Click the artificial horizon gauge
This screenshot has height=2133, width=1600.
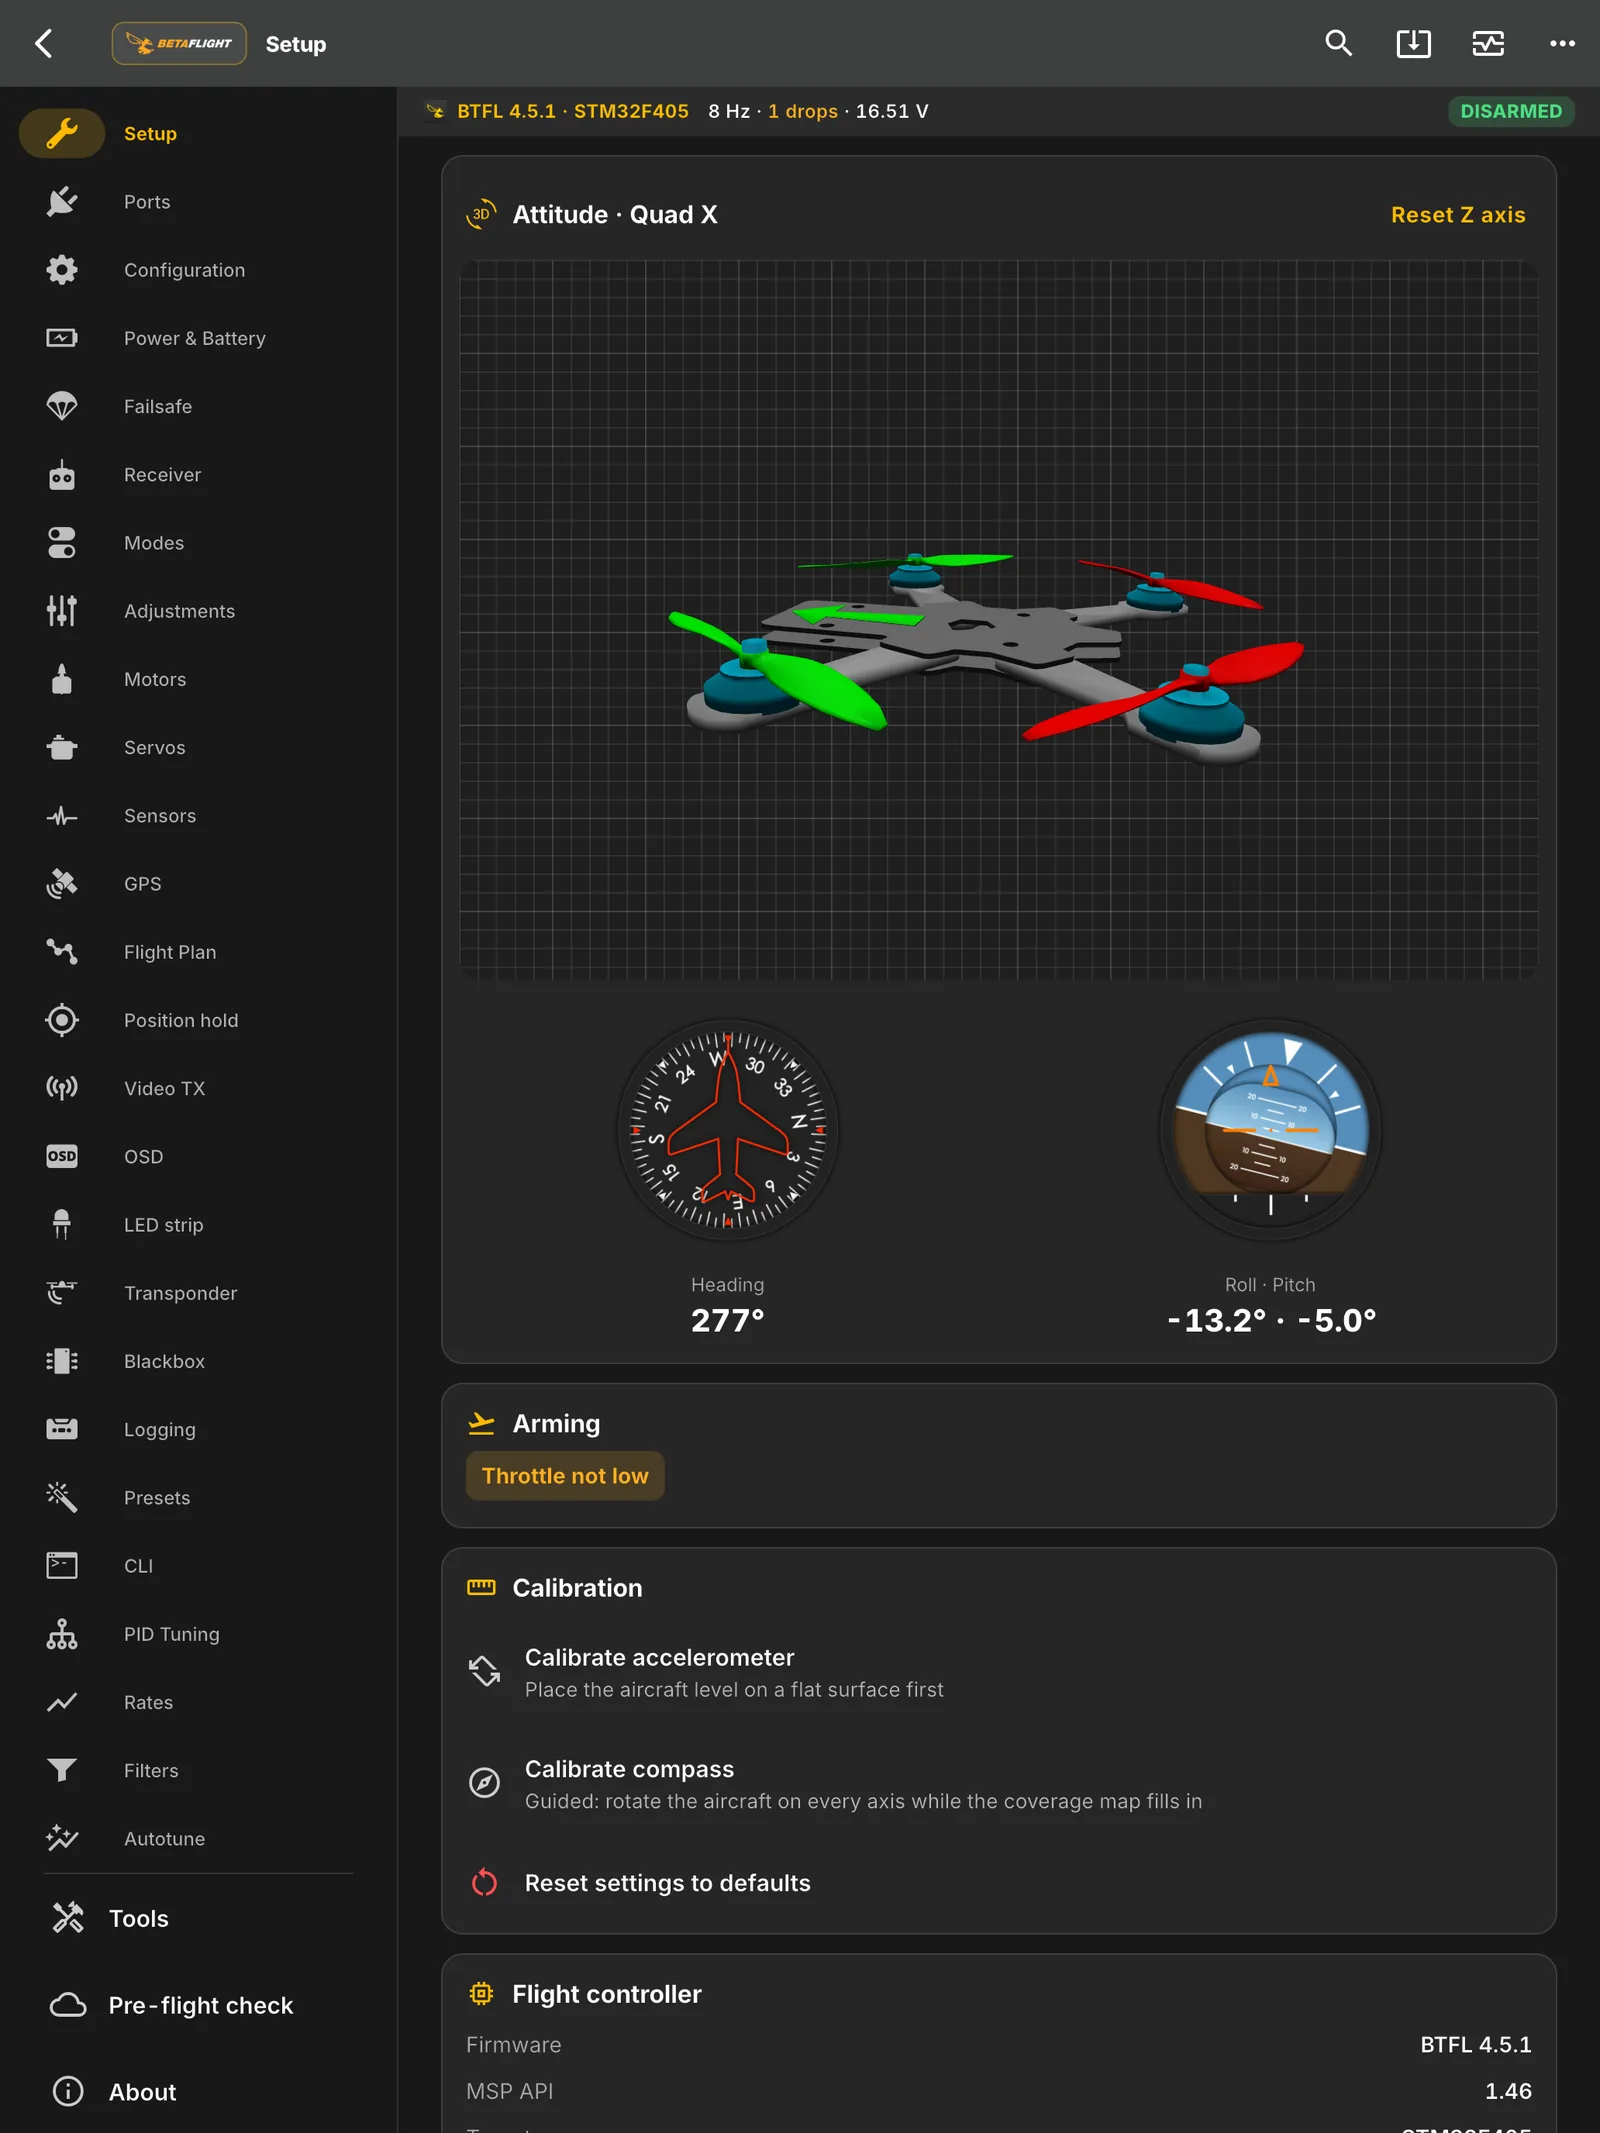click(1270, 1130)
